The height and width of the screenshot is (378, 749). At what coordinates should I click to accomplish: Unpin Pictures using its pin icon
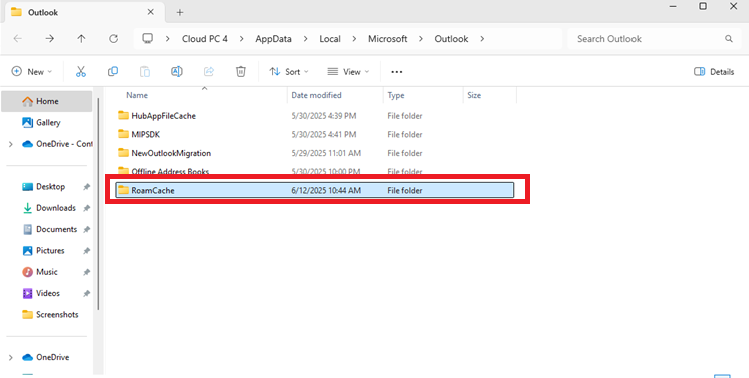click(x=86, y=251)
